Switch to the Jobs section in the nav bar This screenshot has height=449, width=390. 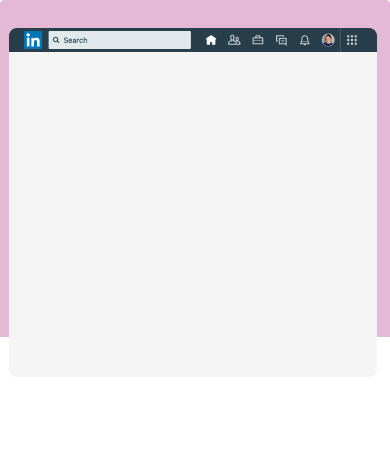258,40
